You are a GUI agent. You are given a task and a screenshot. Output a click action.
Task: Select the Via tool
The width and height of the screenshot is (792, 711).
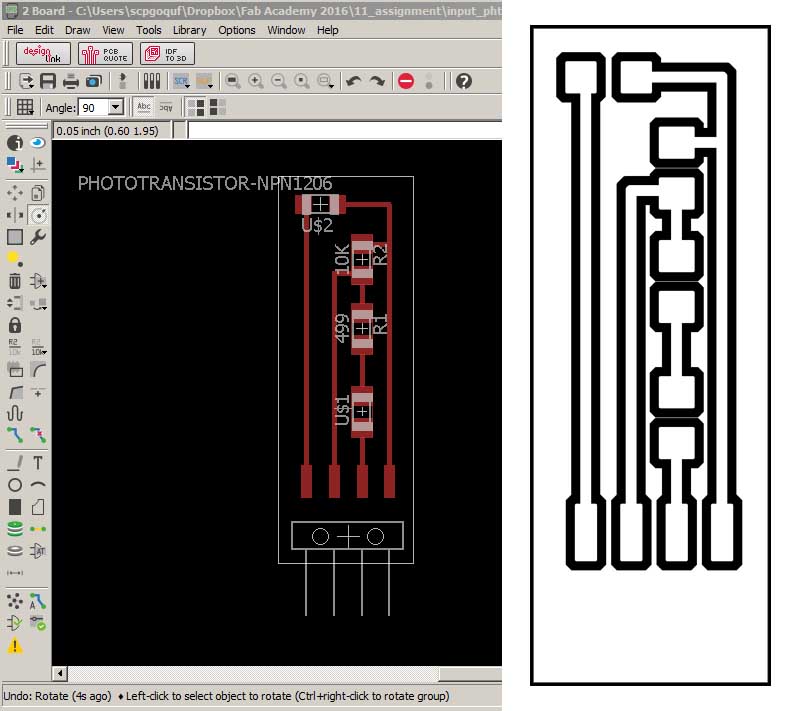click(x=15, y=529)
